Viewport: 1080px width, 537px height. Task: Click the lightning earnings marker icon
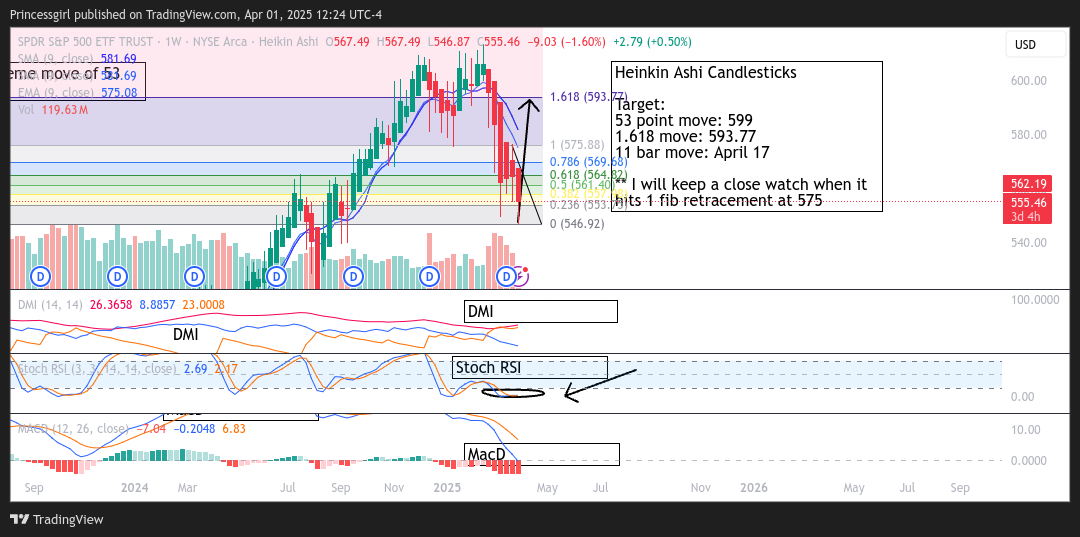tap(522, 277)
